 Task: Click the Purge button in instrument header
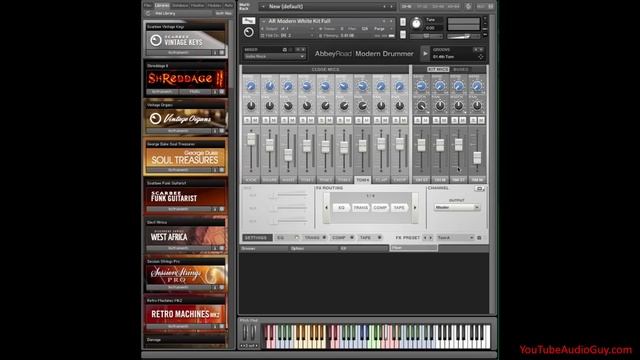coord(379,29)
